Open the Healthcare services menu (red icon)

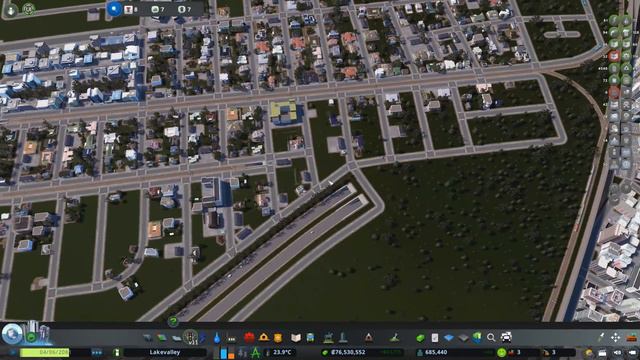tap(249, 338)
